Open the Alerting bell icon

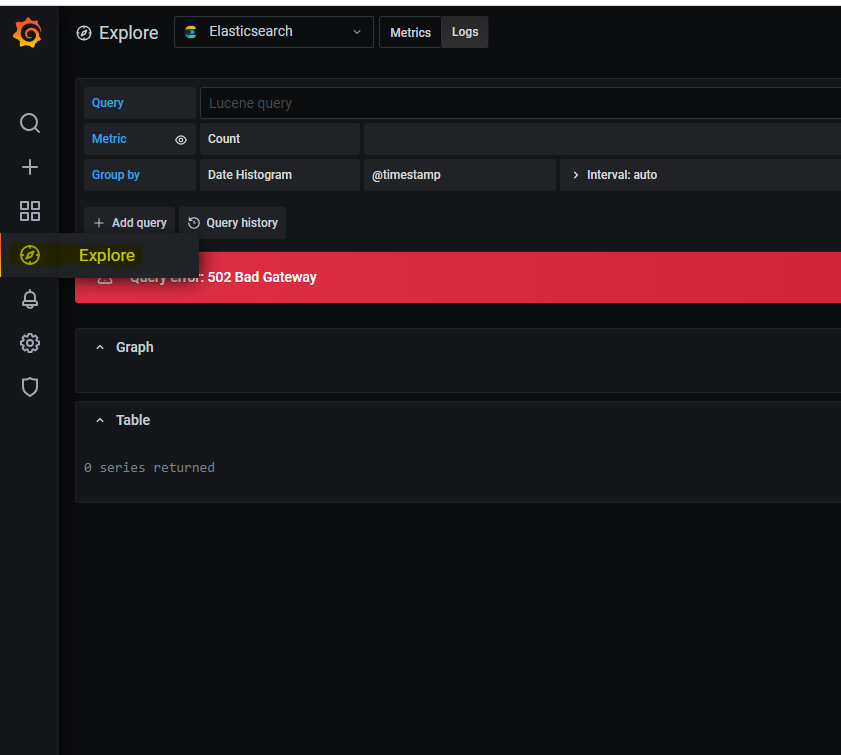29,299
